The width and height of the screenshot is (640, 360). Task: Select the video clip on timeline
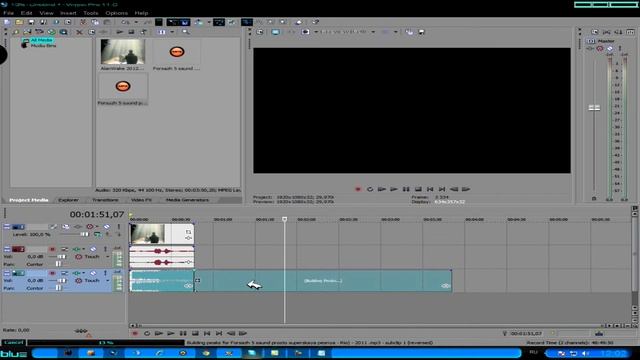pyautogui.click(x=162, y=234)
